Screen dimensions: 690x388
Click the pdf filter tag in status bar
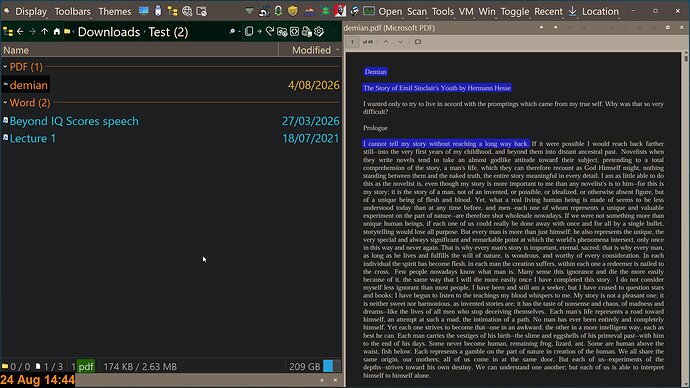(x=86, y=366)
